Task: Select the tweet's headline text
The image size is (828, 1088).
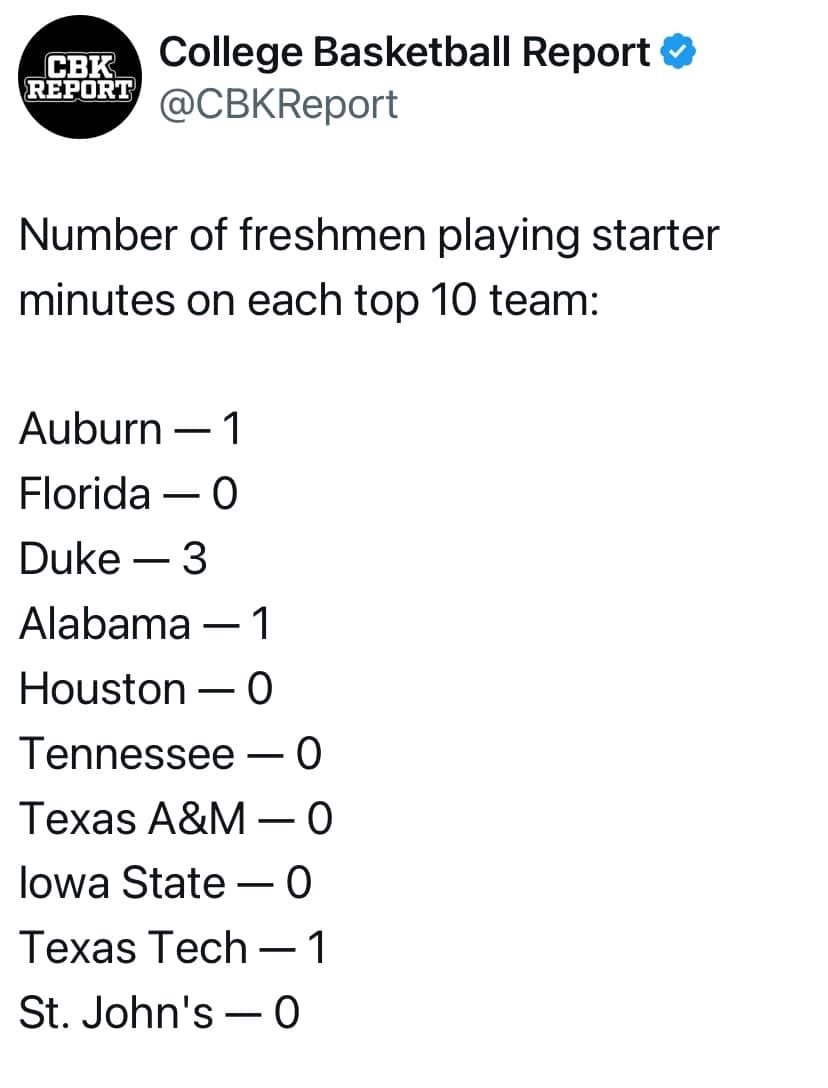Action: pos(369,267)
